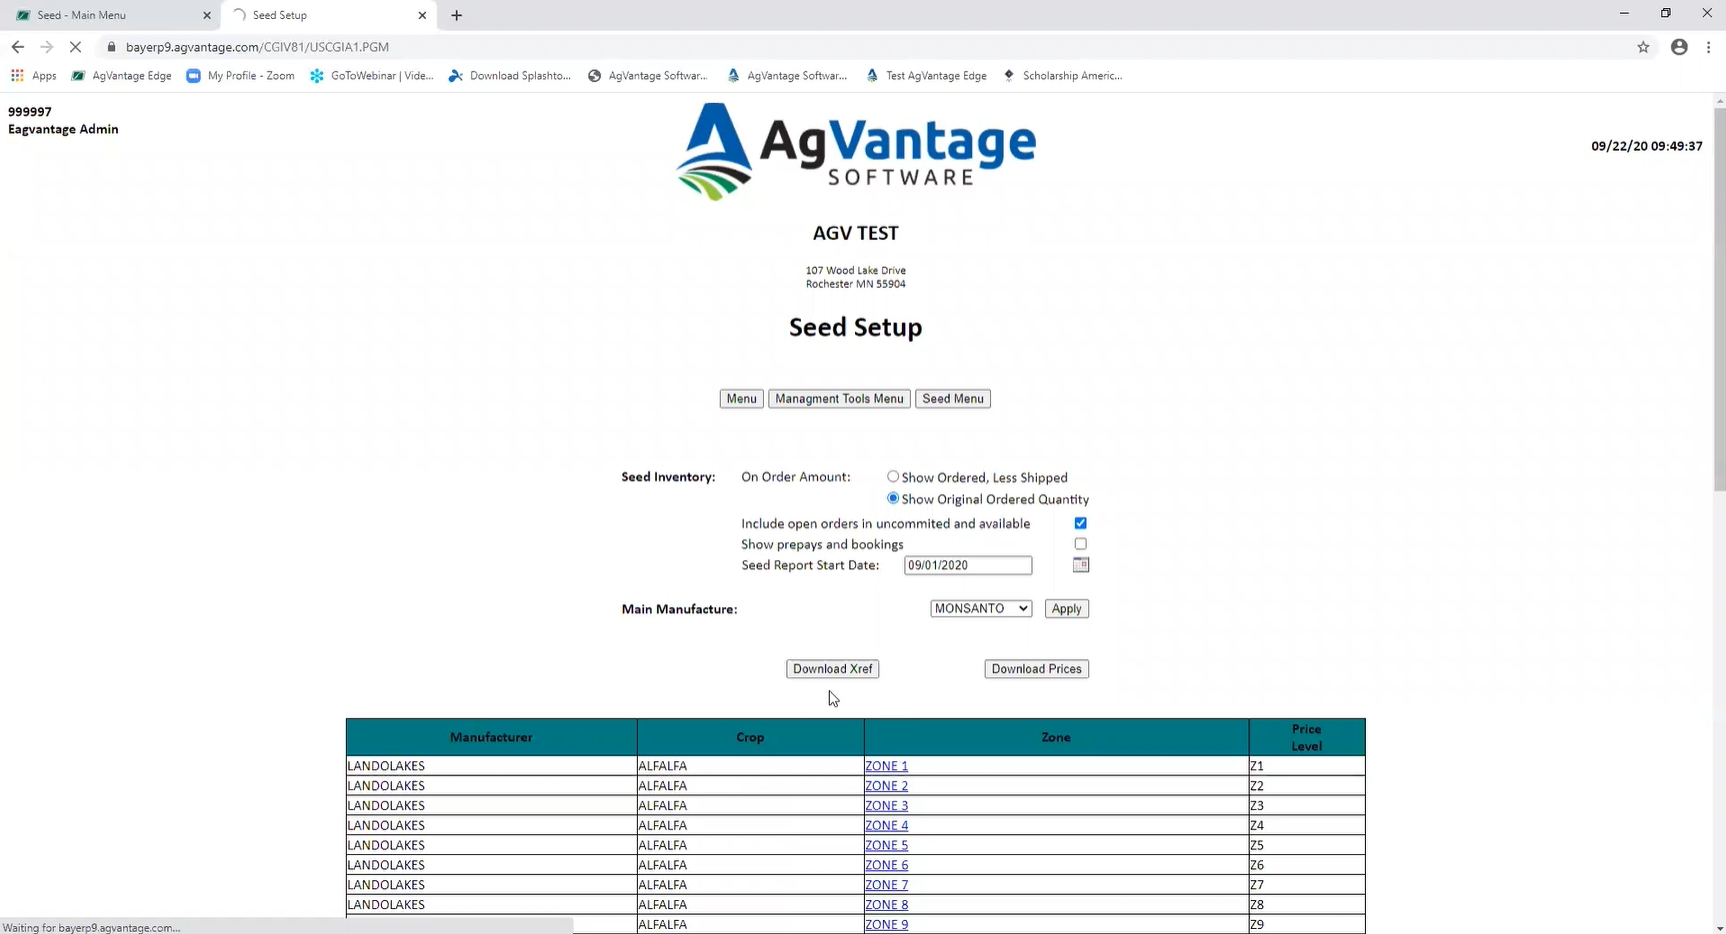Viewport: 1726px width, 934px height.
Task: Click the Price Level column header
Action: (x=1306, y=737)
